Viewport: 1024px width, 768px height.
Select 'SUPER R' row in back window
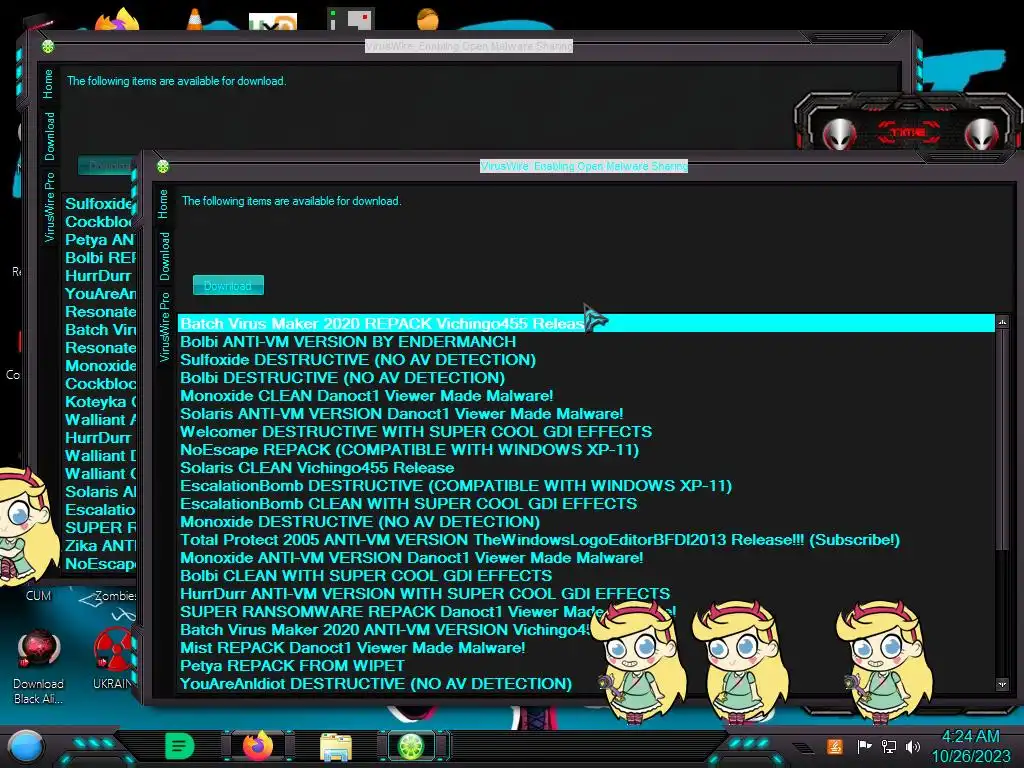tap(99, 528)
